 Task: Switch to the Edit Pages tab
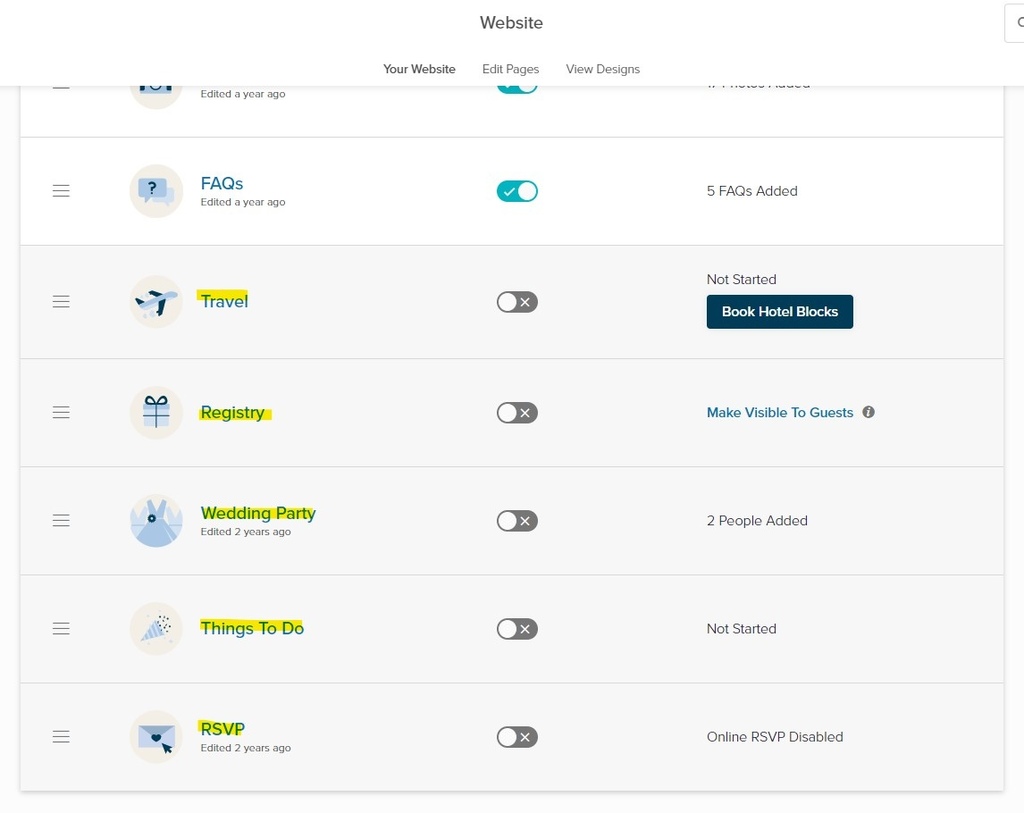click(510, 69)
